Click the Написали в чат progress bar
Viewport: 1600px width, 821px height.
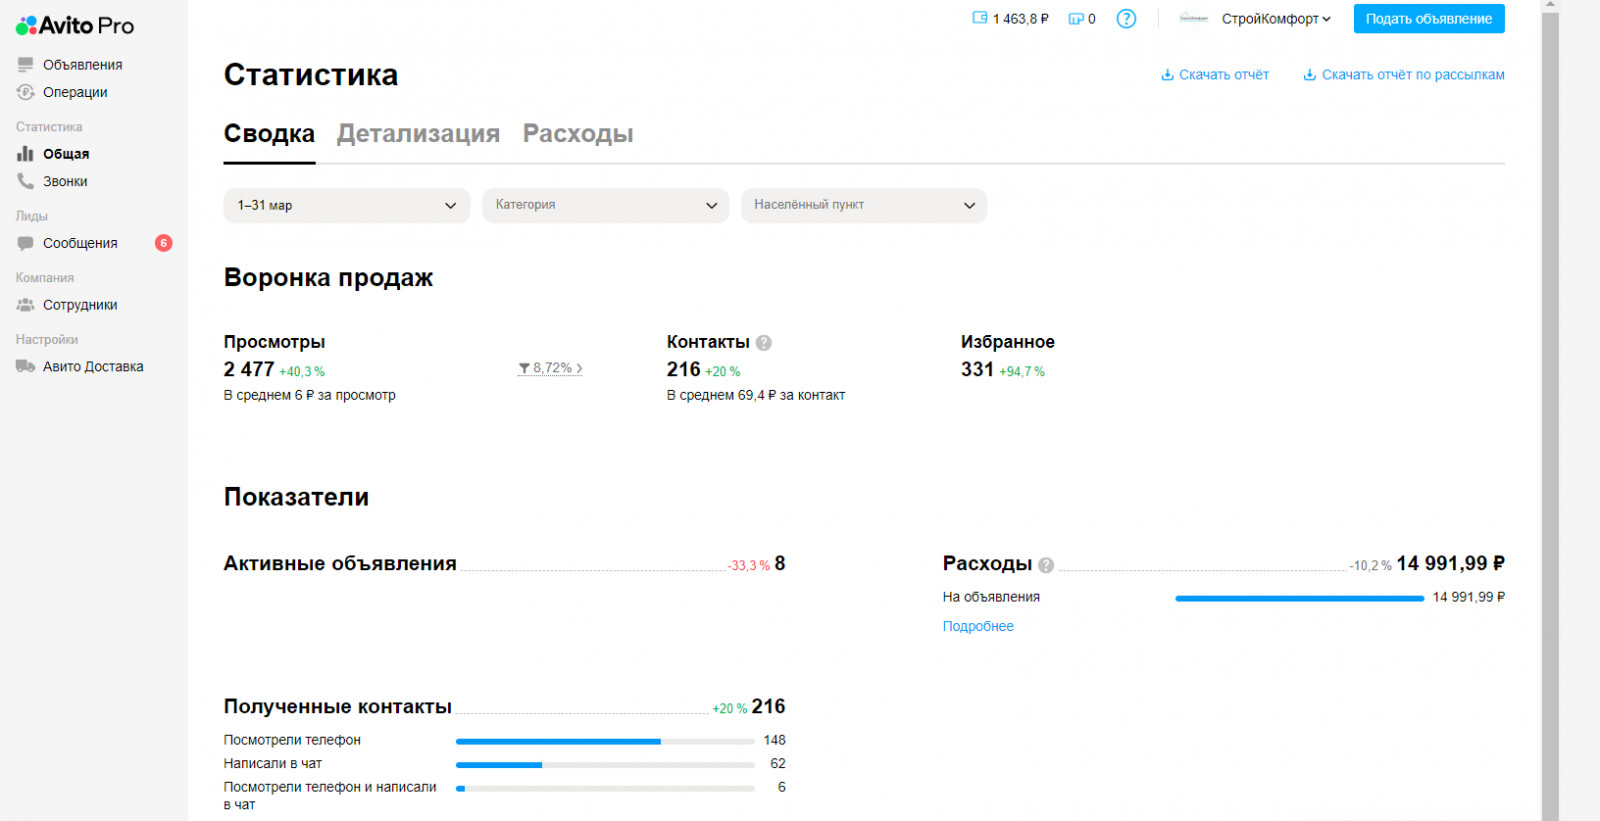(x=605, y=765)
